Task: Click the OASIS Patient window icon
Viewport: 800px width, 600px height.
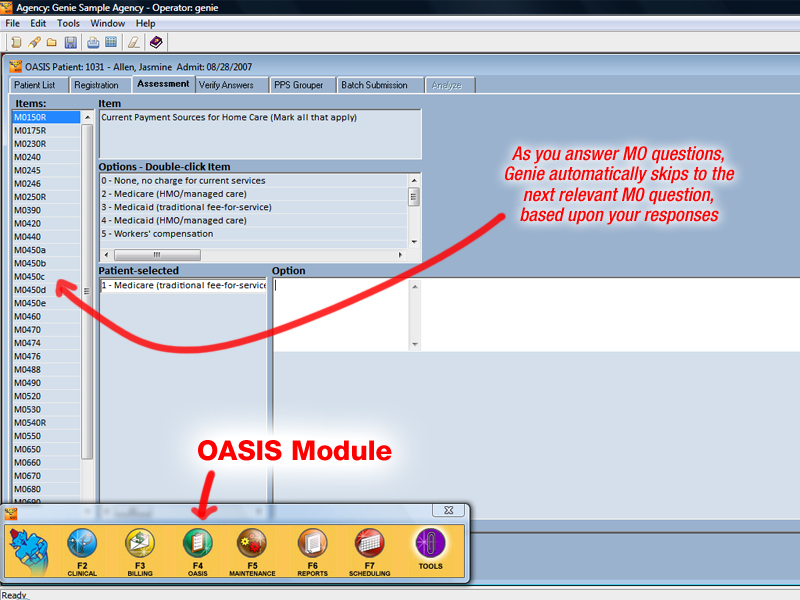Action: click(16, 66)
